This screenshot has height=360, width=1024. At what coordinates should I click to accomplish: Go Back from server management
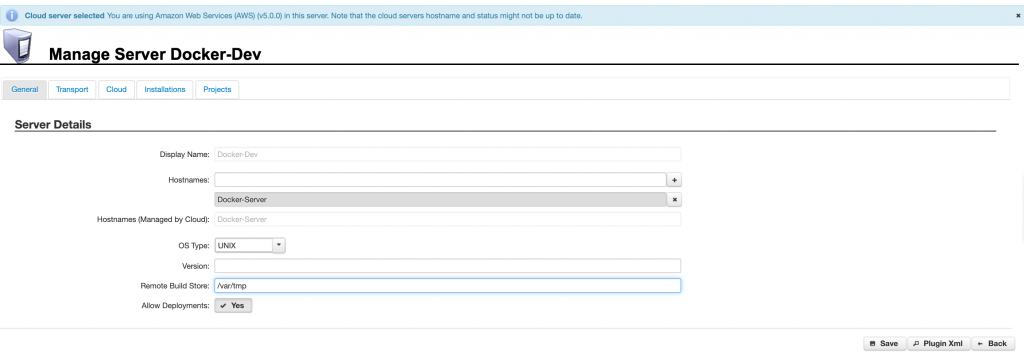pos(992,344)
